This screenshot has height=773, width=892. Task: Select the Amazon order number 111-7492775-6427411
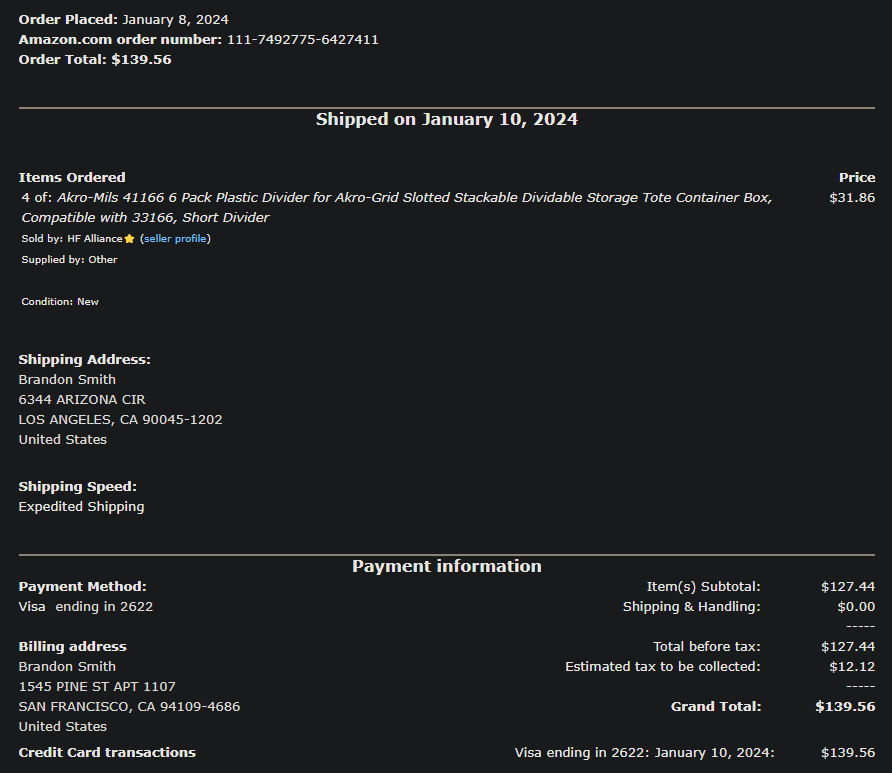303,40
